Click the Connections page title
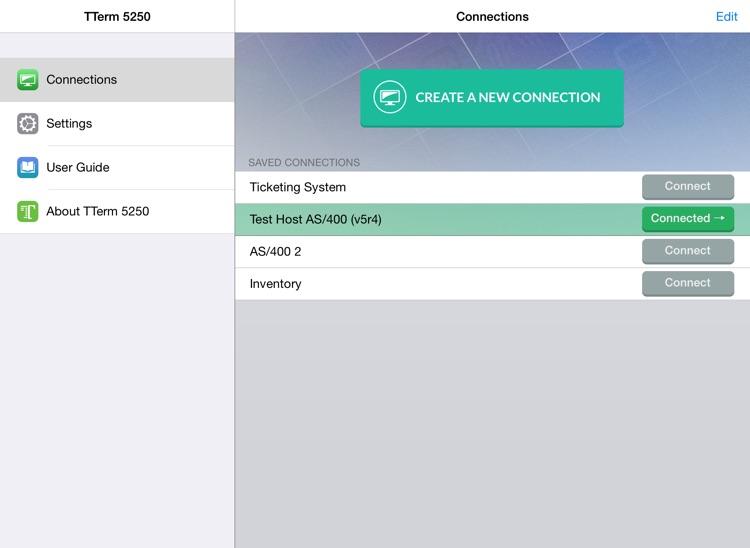The width and height of the screenshot is (750, 548). (492, 17)
